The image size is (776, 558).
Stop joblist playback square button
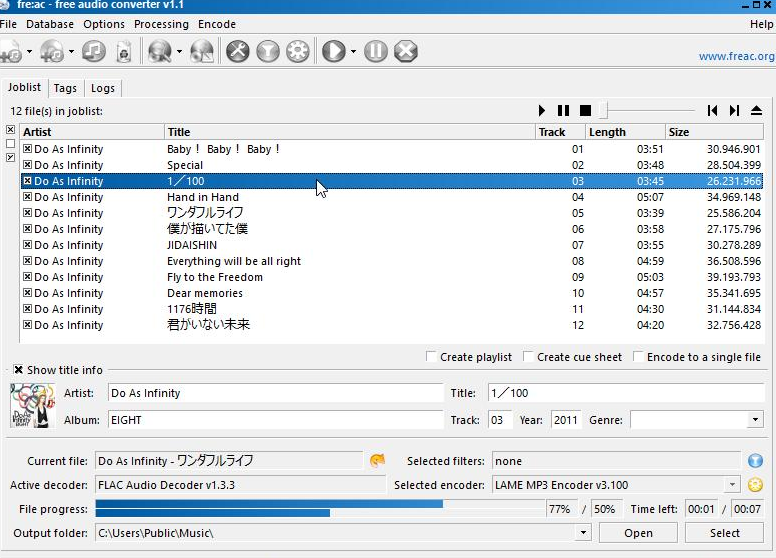[585, 110]
